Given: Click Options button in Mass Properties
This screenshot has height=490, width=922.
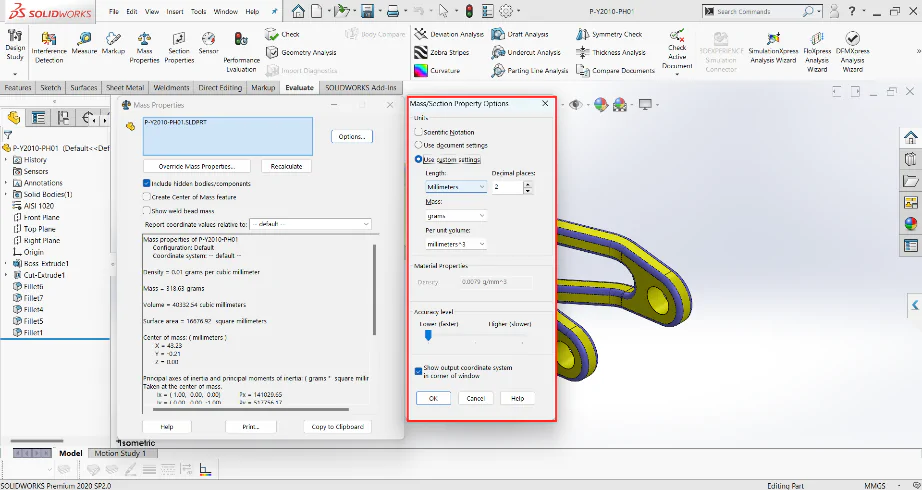Looking at the screenshot, I should (352, 136).
